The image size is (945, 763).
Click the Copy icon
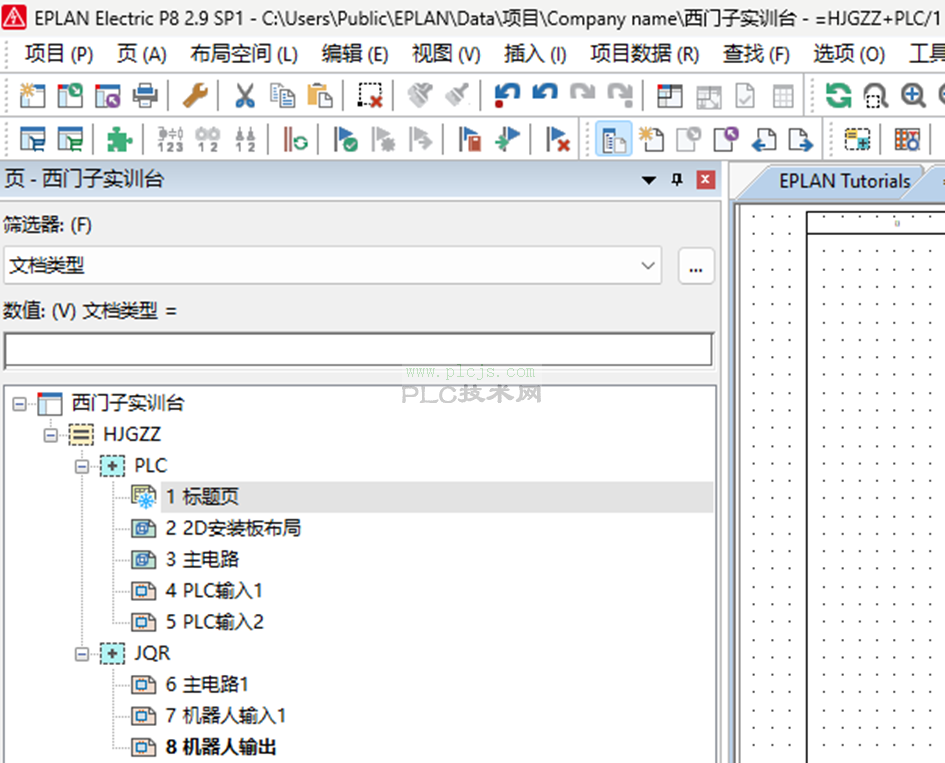pyautogui.click(x=282, y=96)
